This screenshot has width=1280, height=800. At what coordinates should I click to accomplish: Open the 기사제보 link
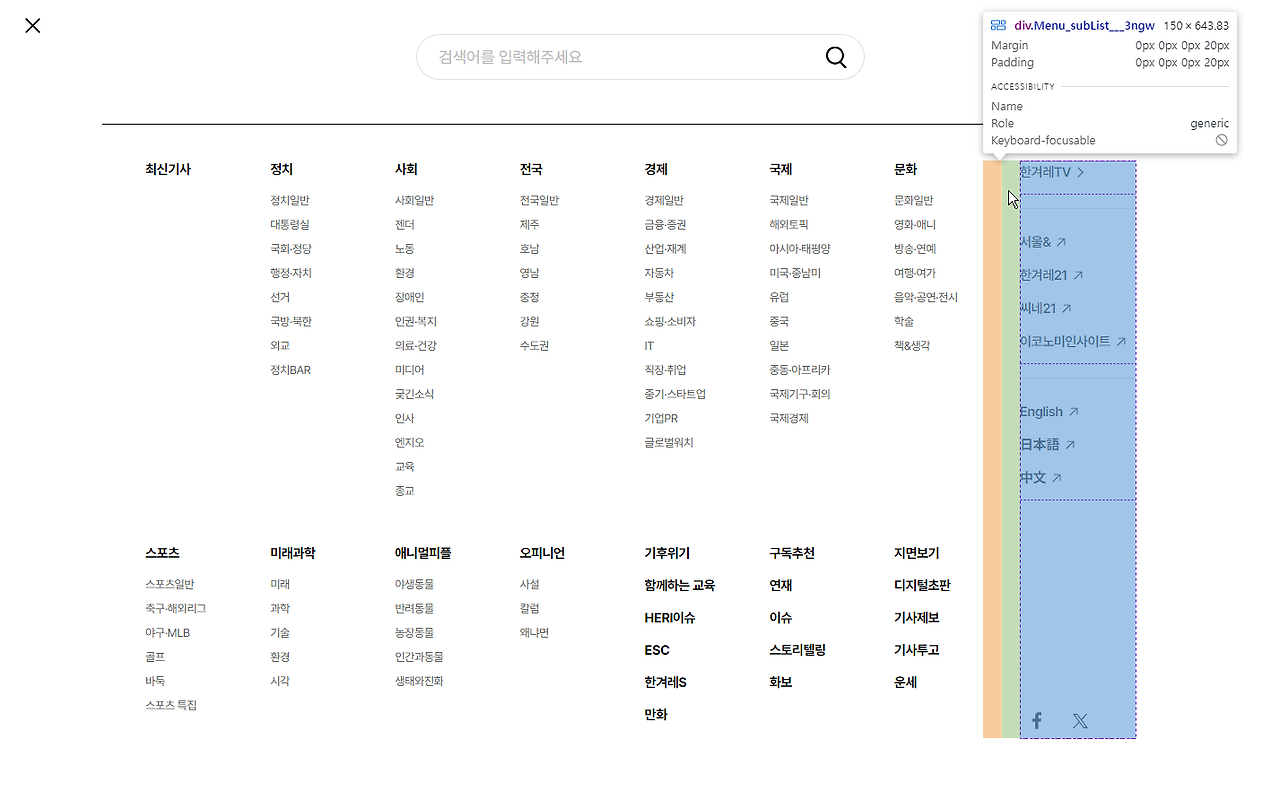[x=917, y=618]
